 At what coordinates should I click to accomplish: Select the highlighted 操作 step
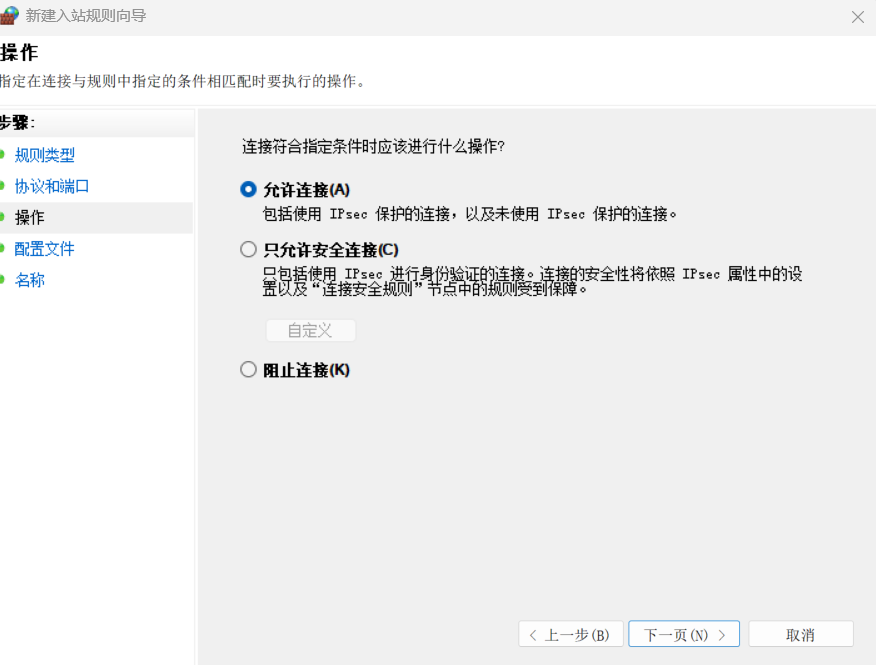coord(30,217)
